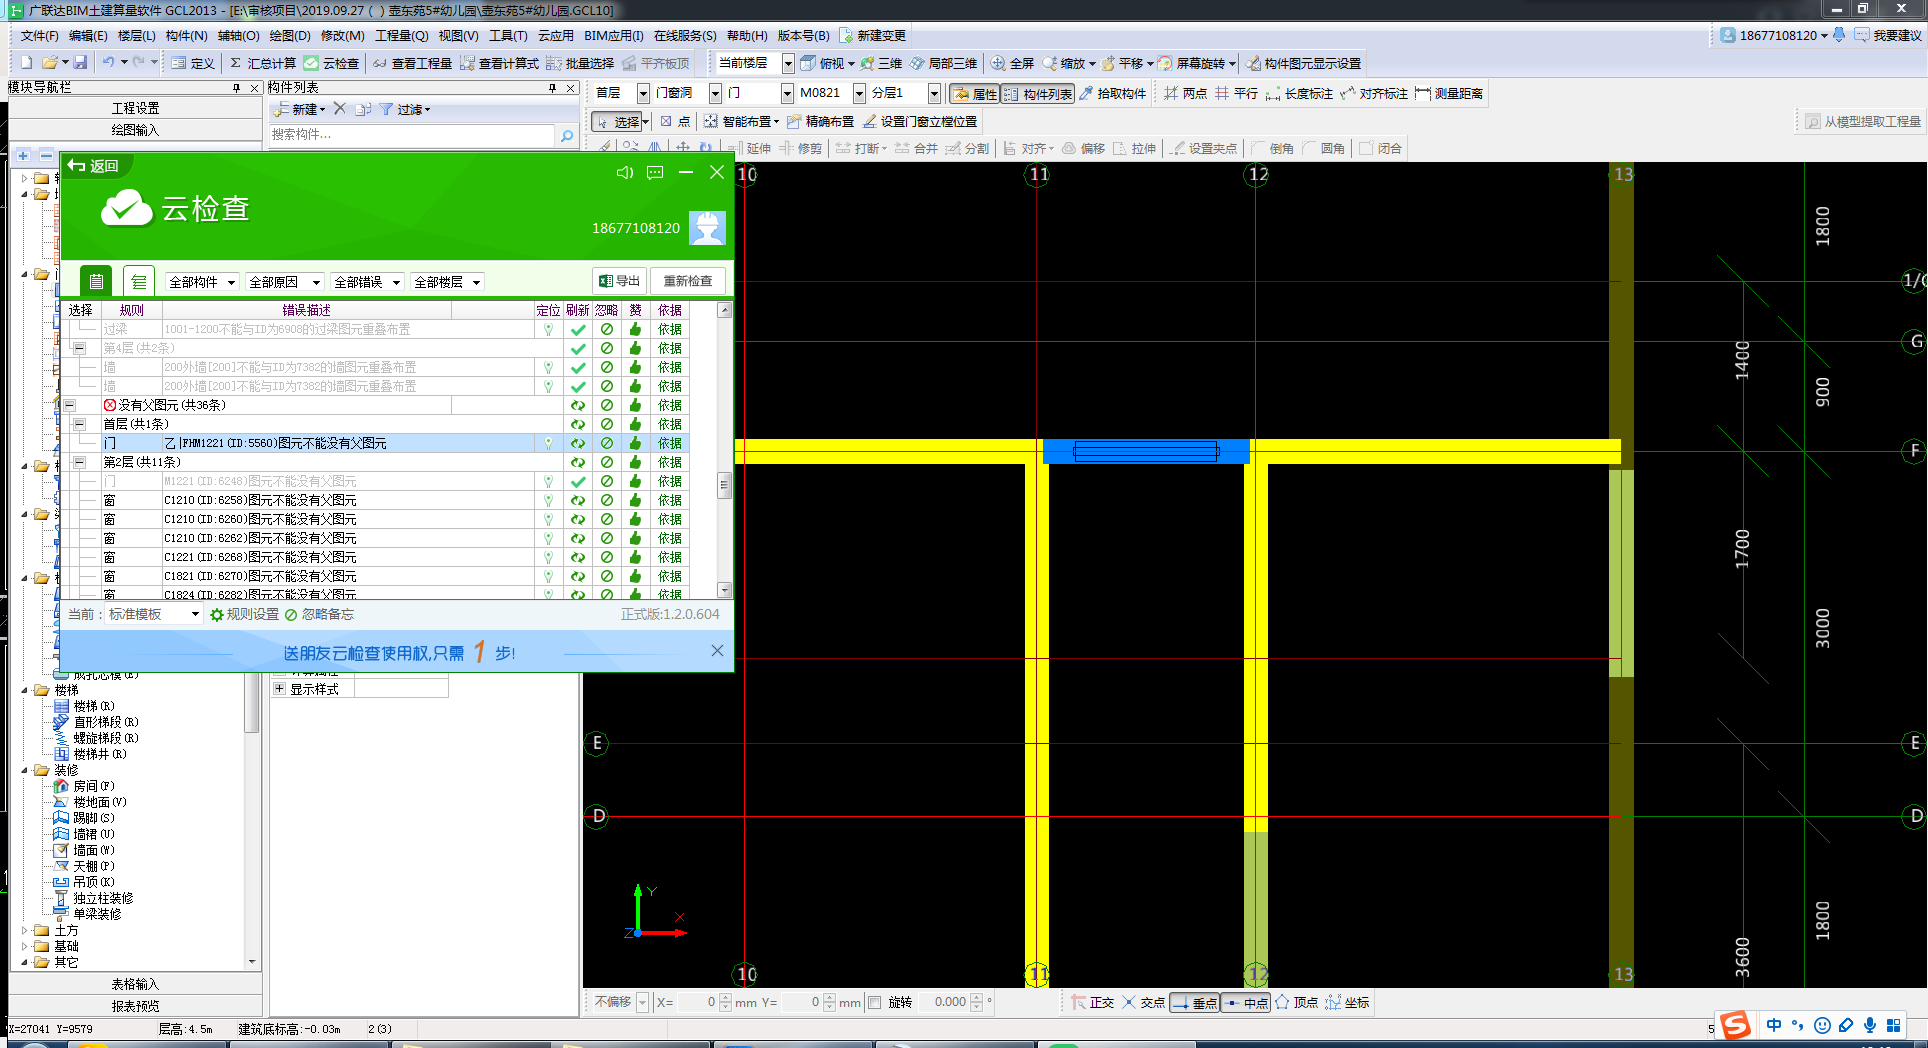Locate error for 门 FHM1221 row
The width and height of the screenshot is (1928, 1048).
[548, 443]
